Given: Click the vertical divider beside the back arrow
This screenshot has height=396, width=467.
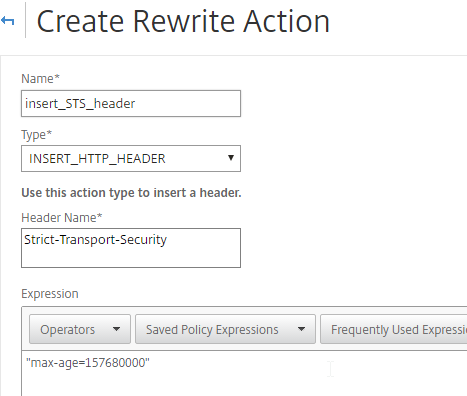Looking at the screenshot, I should coord(25,20).
